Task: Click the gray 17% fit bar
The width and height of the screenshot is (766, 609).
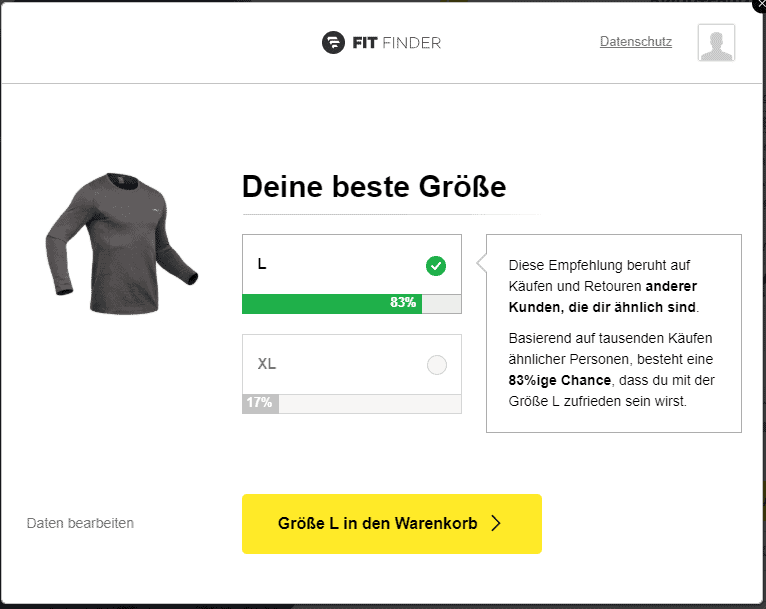Action: (259, 403)
